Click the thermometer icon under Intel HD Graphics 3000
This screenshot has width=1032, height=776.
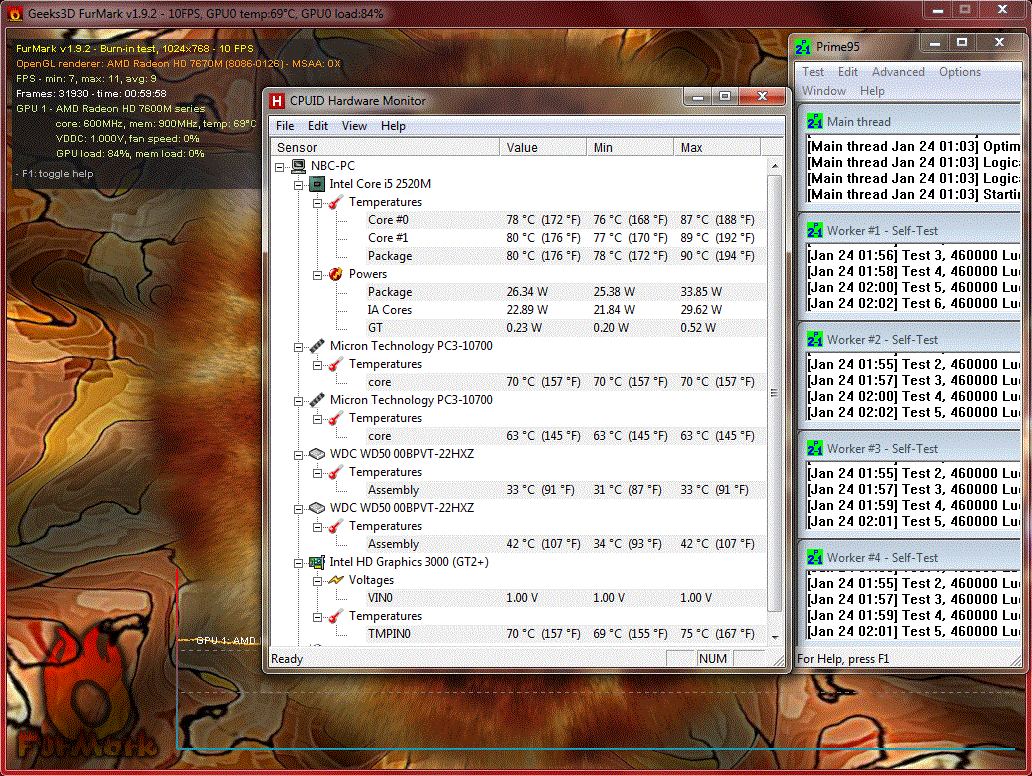(x=336, y=616)
